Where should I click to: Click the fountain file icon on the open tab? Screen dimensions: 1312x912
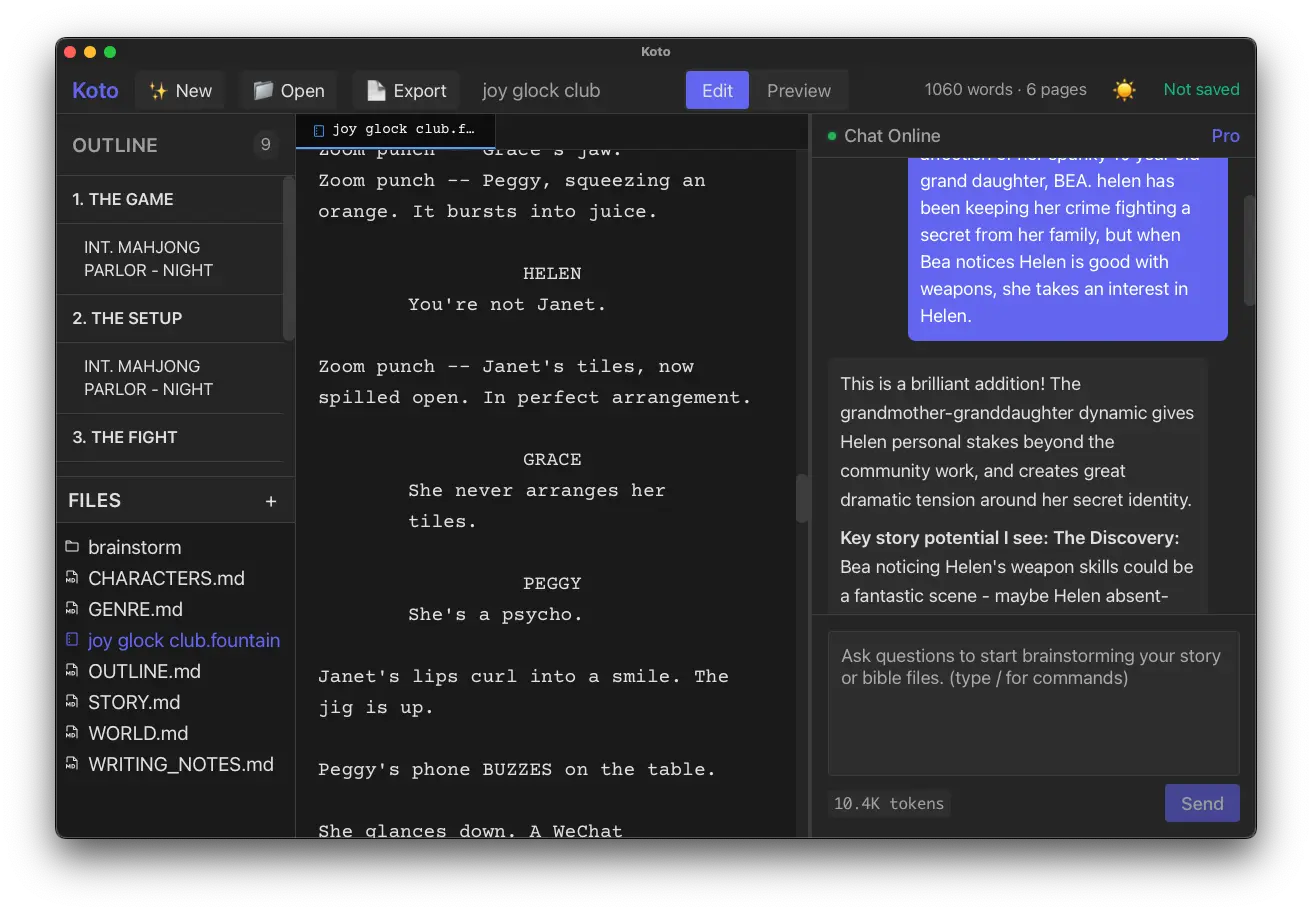click(x=317, y=129)
